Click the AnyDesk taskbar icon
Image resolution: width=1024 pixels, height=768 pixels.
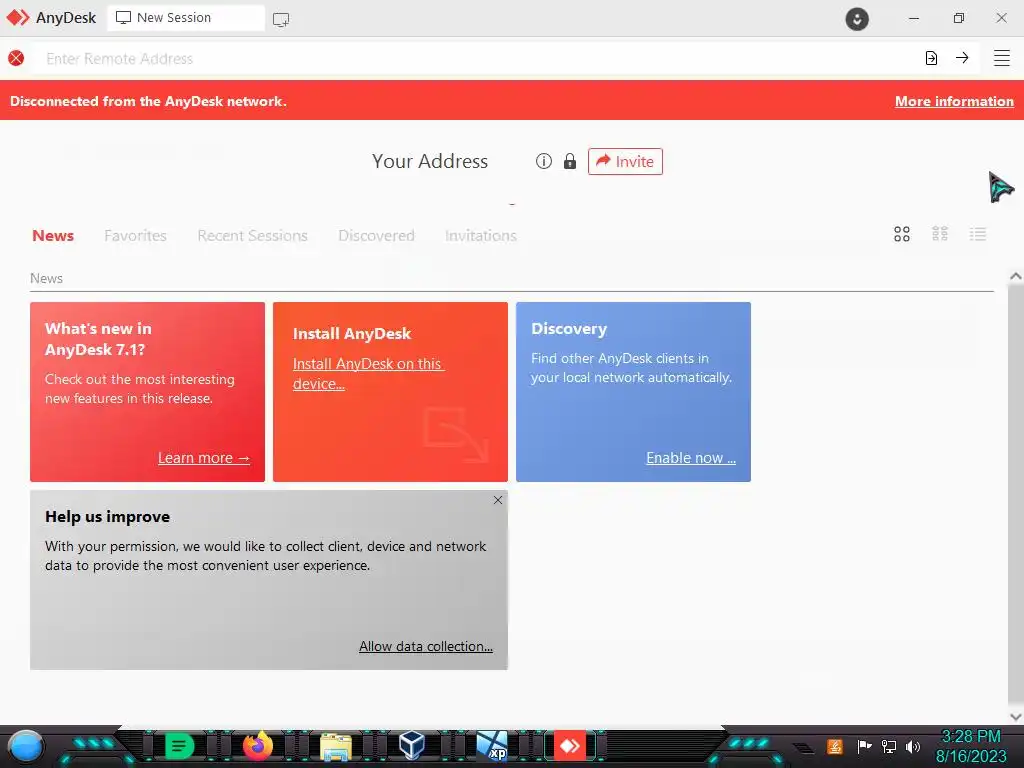tap(569, 746)
